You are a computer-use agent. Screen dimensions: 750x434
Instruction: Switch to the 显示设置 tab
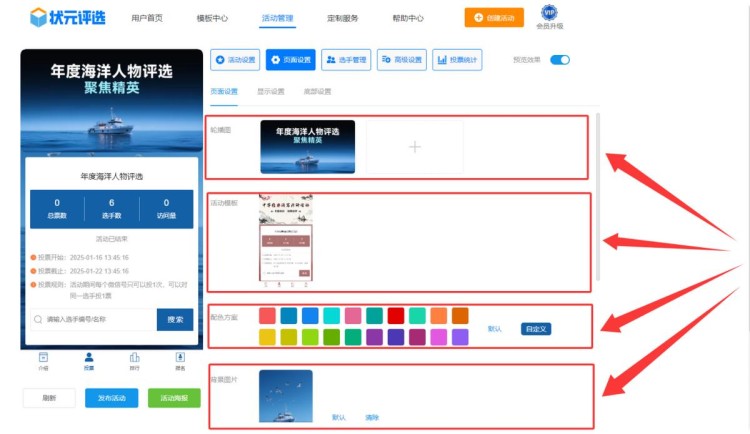pyautogui.click(x=270, y=91)
